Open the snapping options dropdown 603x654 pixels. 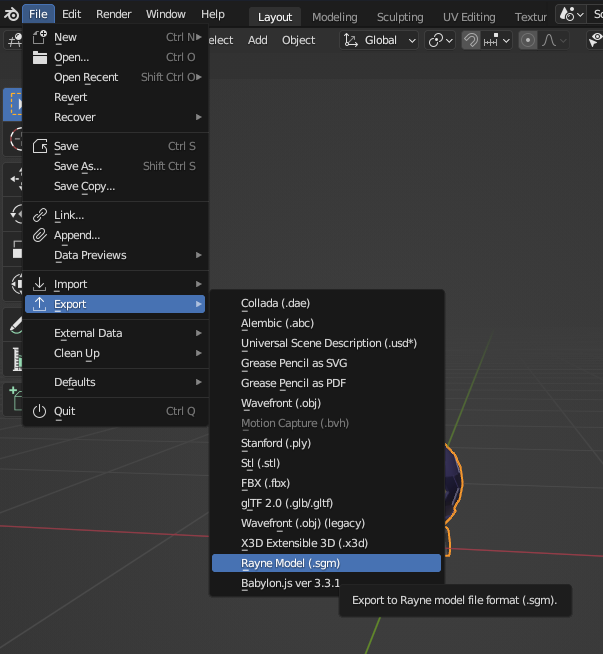496,40
